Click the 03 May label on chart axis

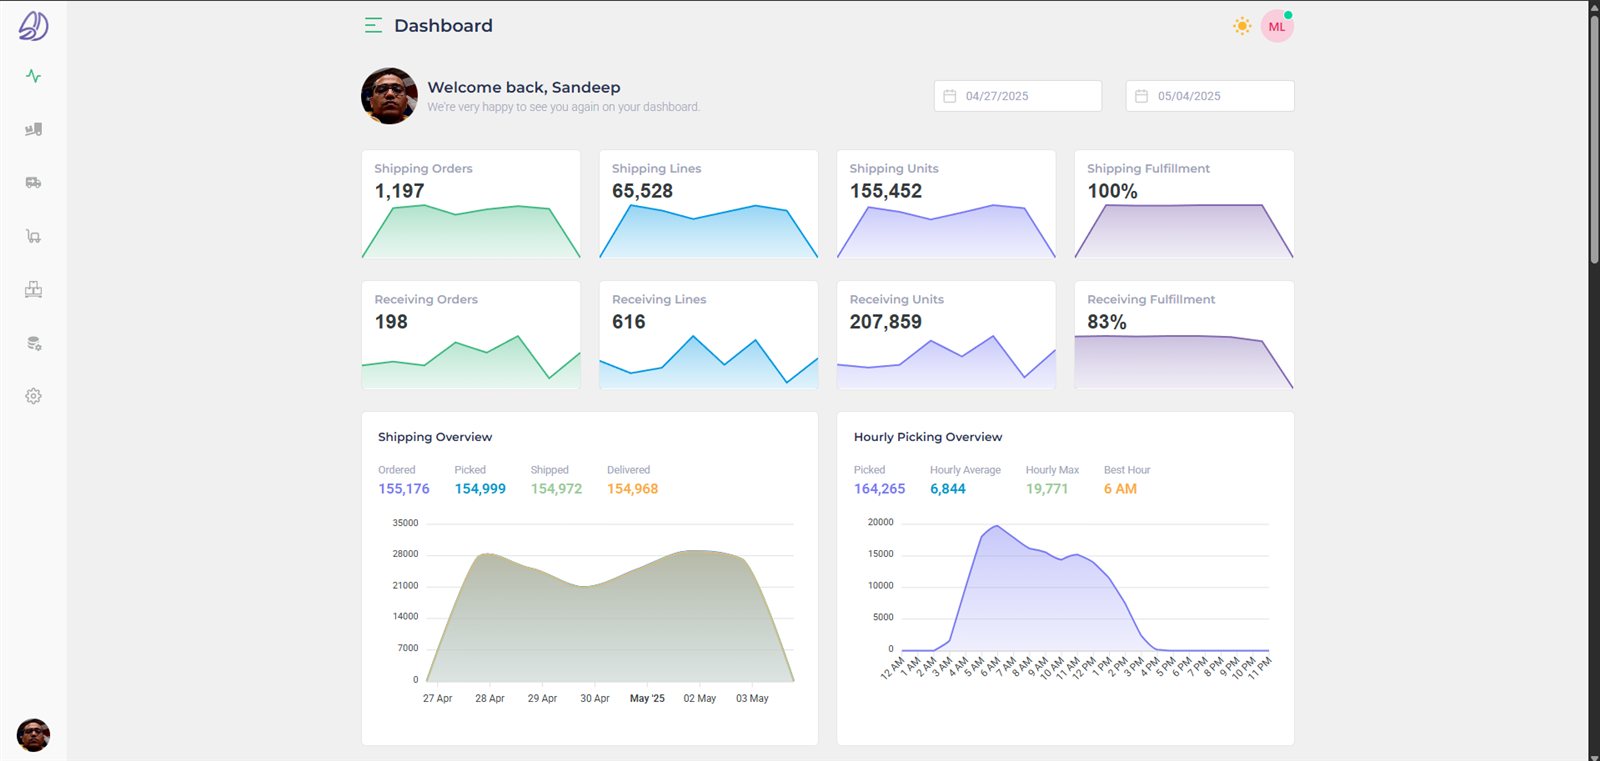click(x=752, y=699)
